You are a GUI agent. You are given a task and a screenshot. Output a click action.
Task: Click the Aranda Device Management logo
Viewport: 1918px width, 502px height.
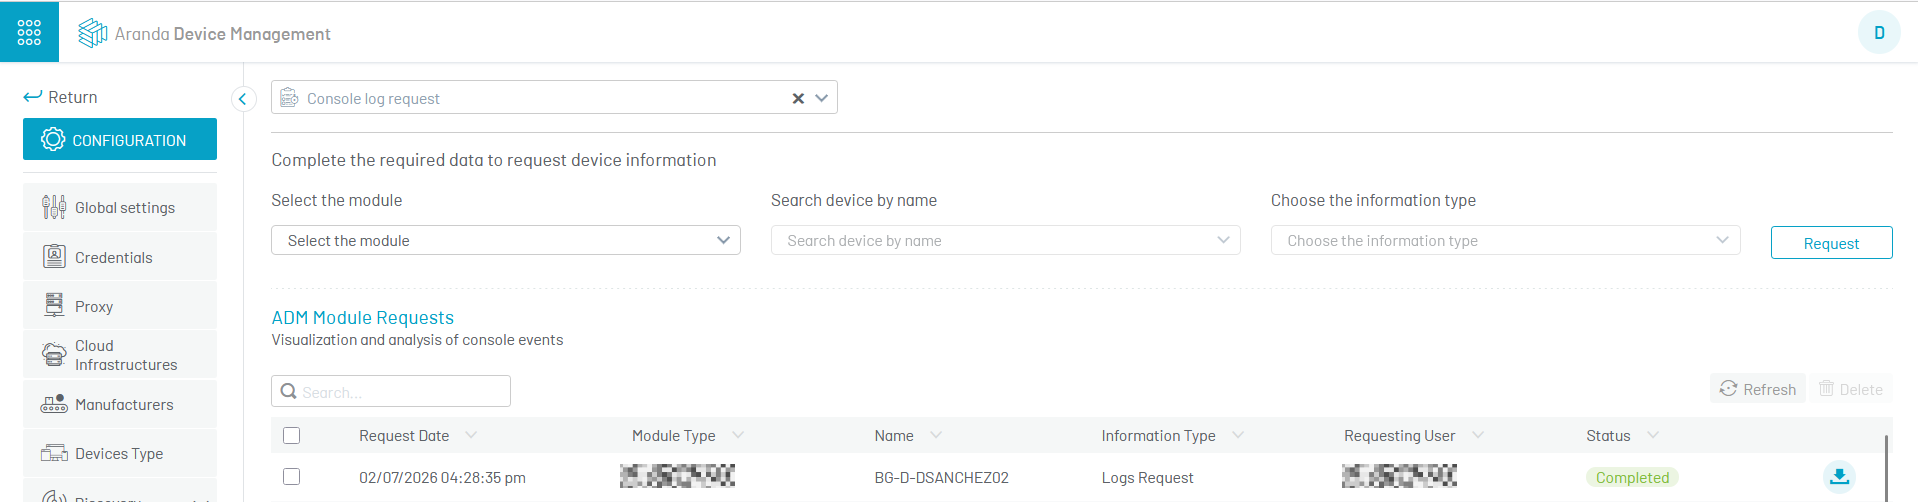(204, 33)
